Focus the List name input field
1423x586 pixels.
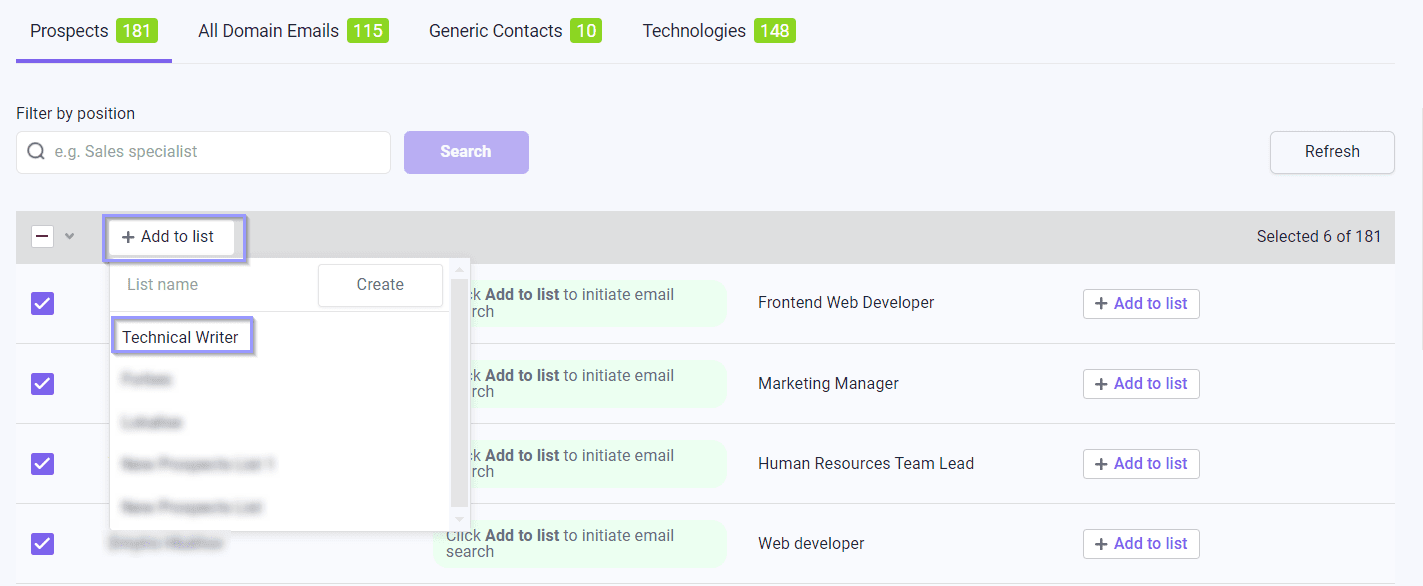214,285
